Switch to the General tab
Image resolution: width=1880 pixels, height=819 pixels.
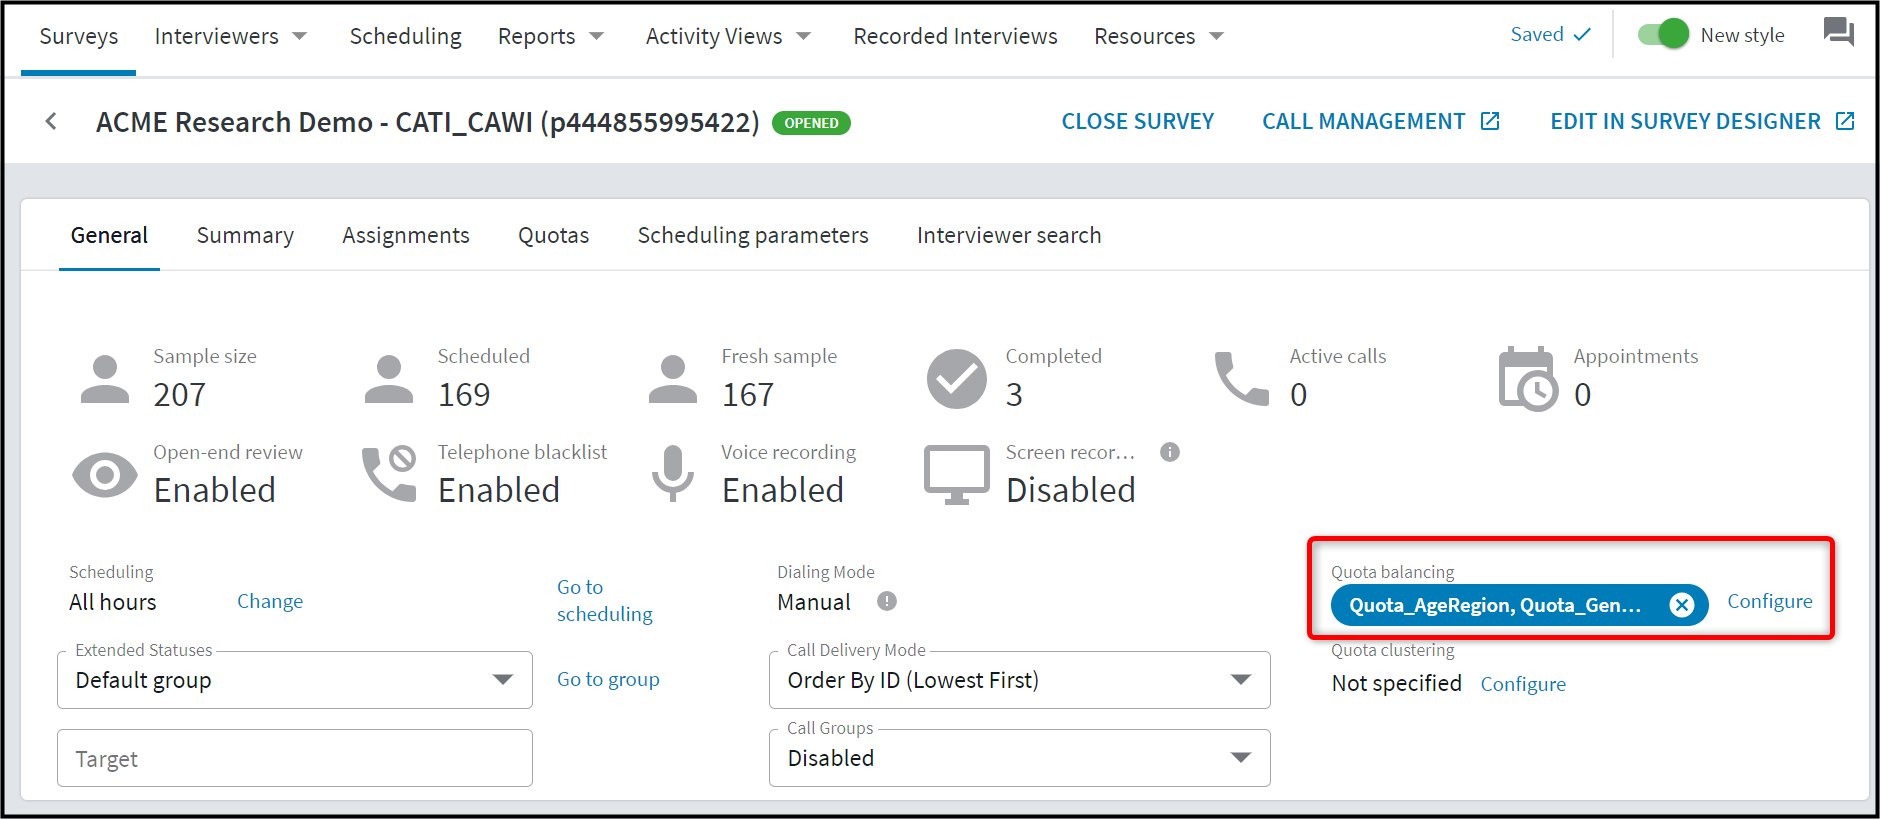109,235
